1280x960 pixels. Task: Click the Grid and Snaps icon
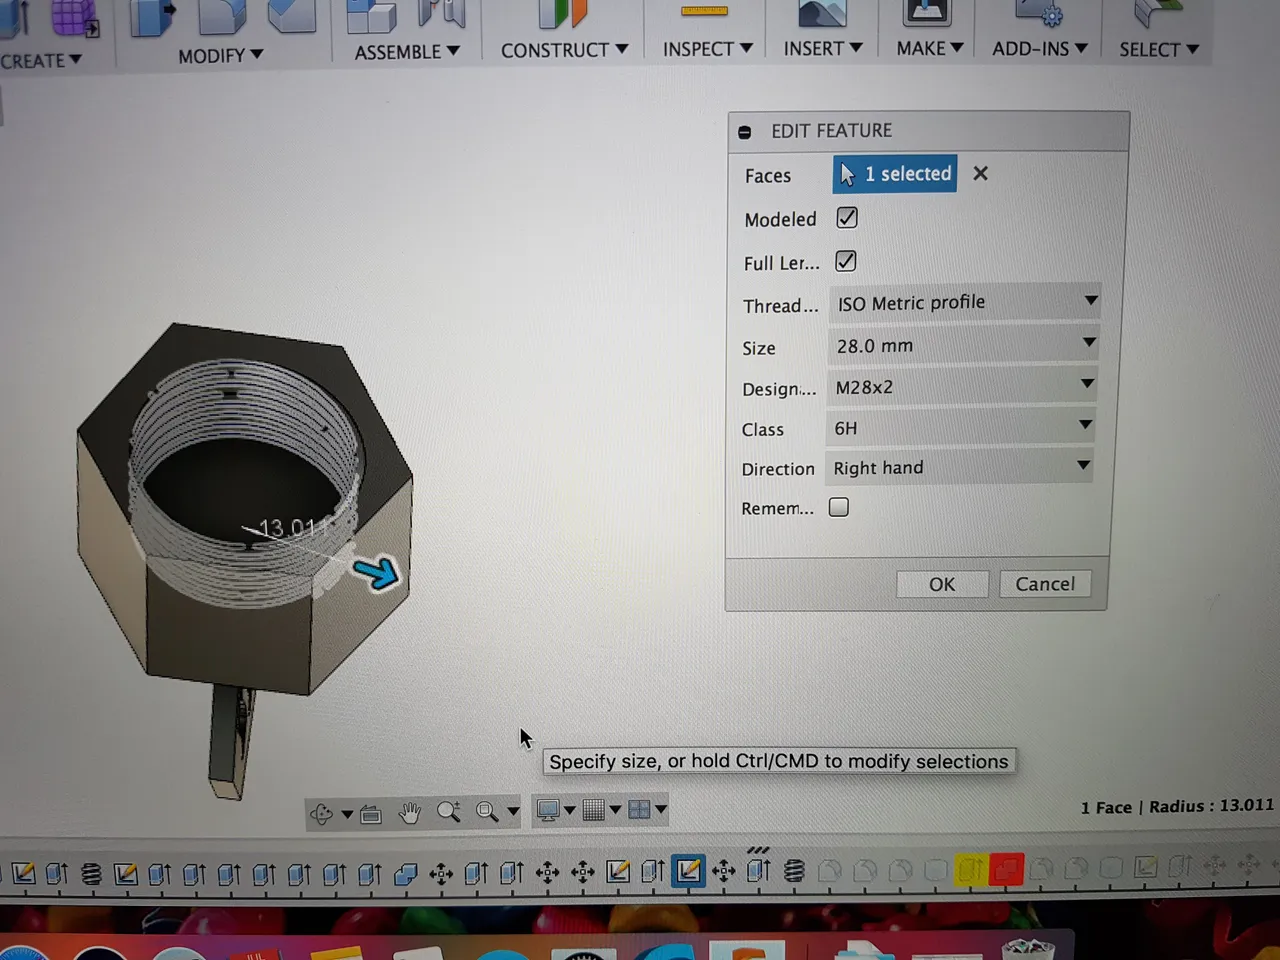[594, 810]
